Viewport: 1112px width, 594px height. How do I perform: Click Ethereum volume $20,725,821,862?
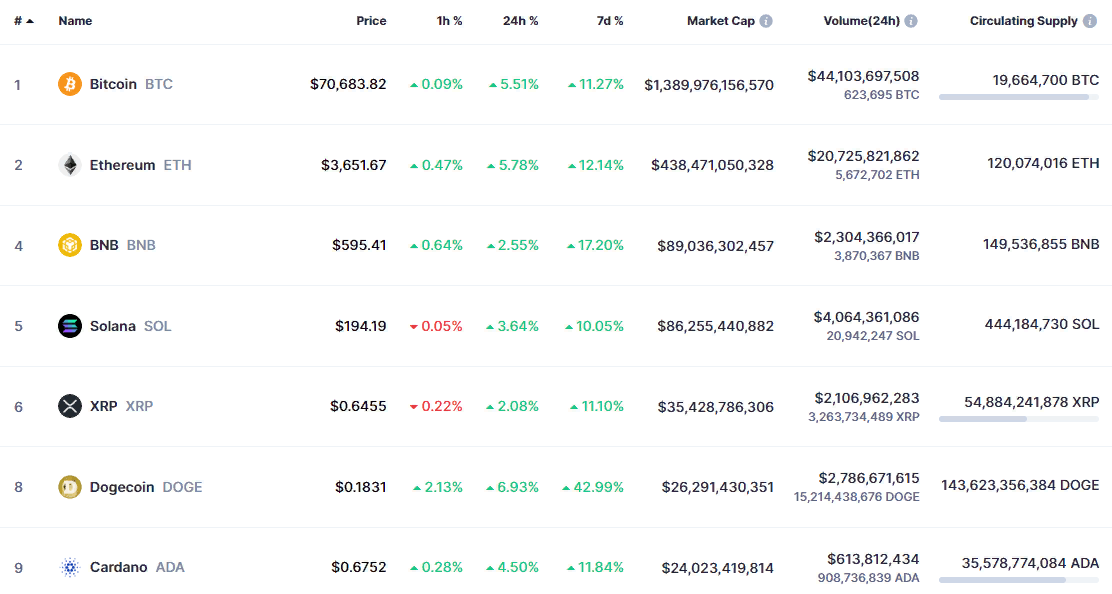point(863,156)
